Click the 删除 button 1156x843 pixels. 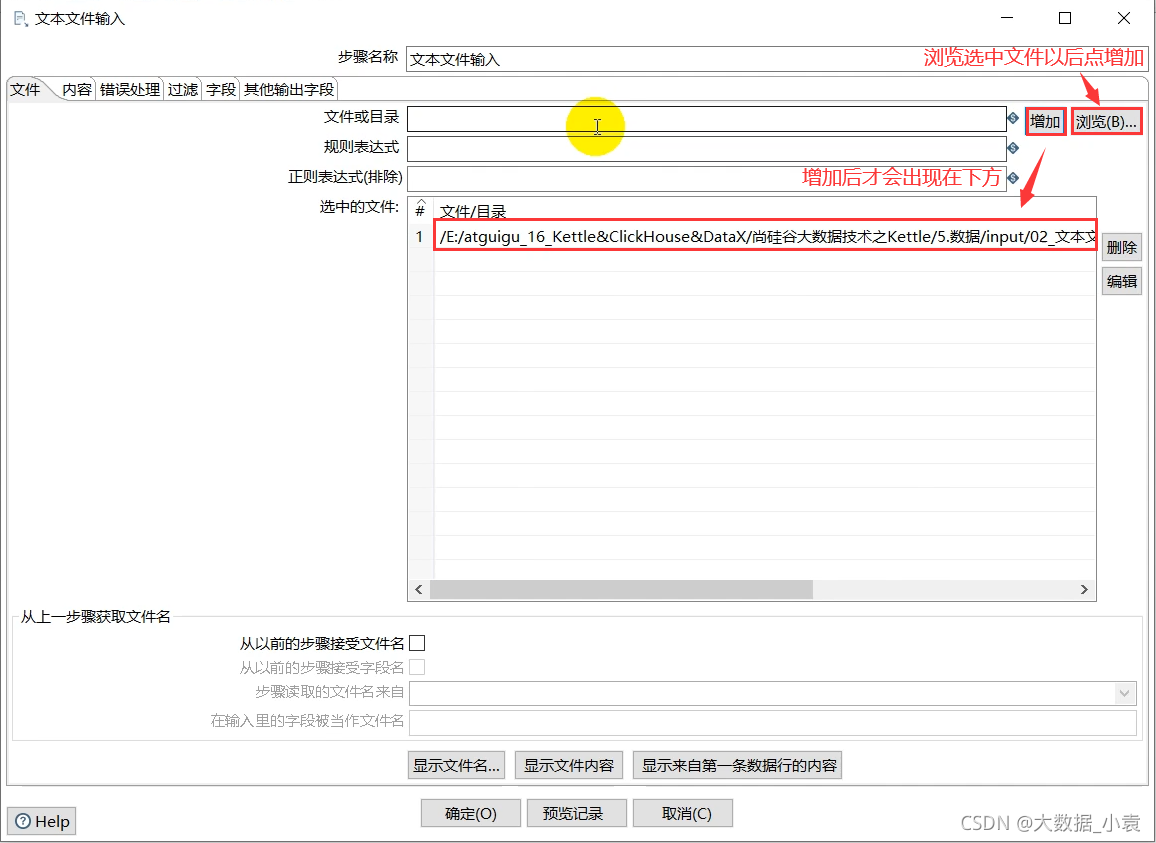coord(1121,248)
